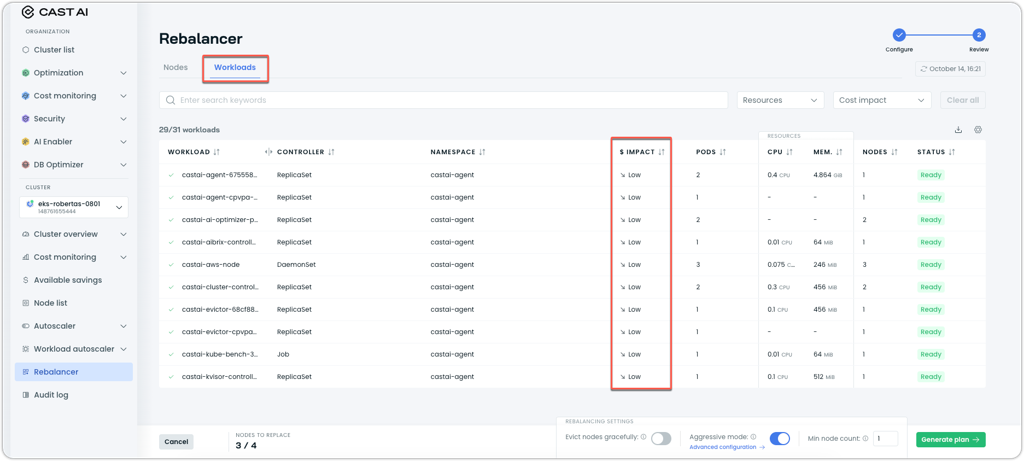The height and width of the screenshot is (461, 1024).
Task: Click the Rebalancer icon in sidebar
Action: tap(25, 372)
